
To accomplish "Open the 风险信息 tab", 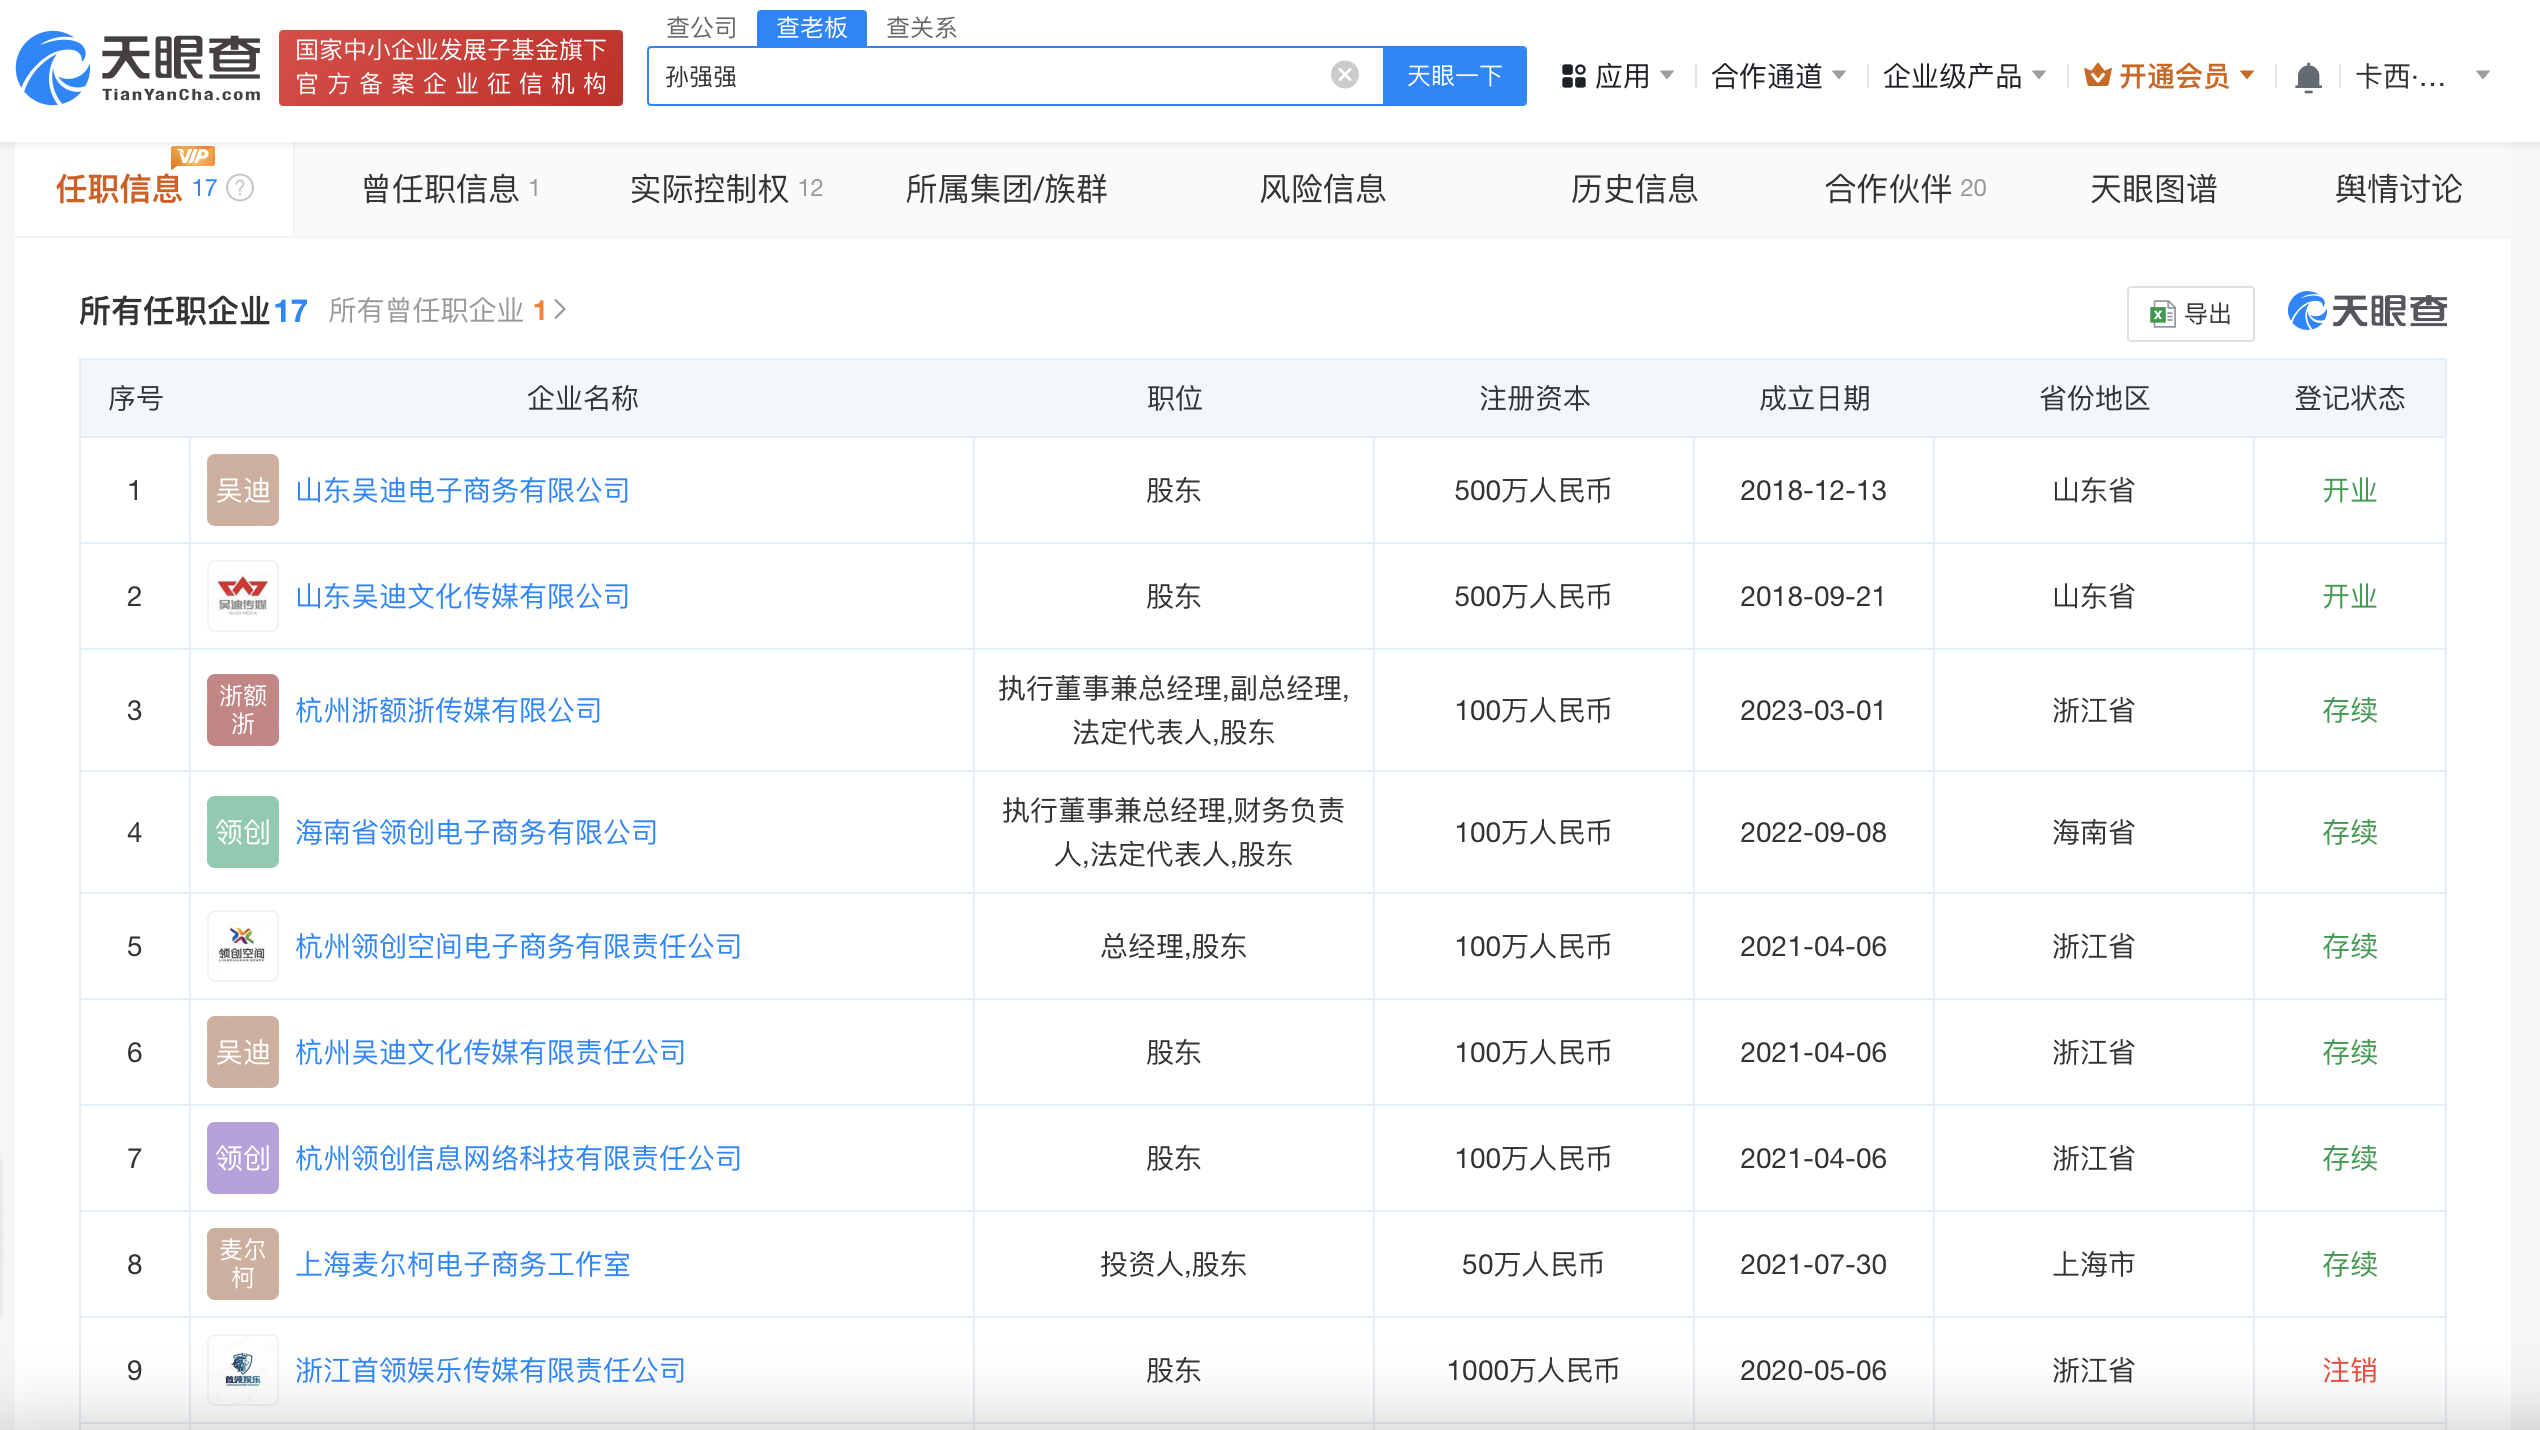I will coord(1322,189).
